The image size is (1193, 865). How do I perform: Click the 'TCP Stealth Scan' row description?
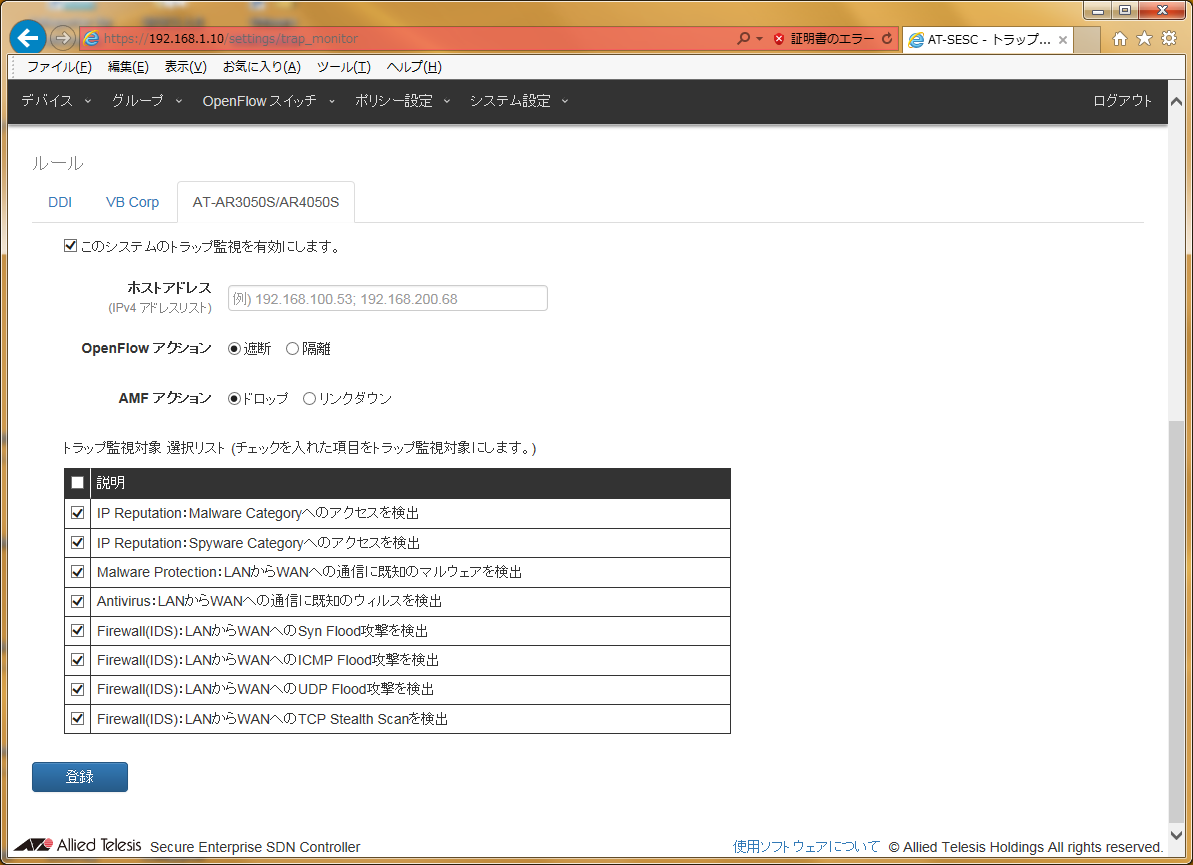coord(272,719)
